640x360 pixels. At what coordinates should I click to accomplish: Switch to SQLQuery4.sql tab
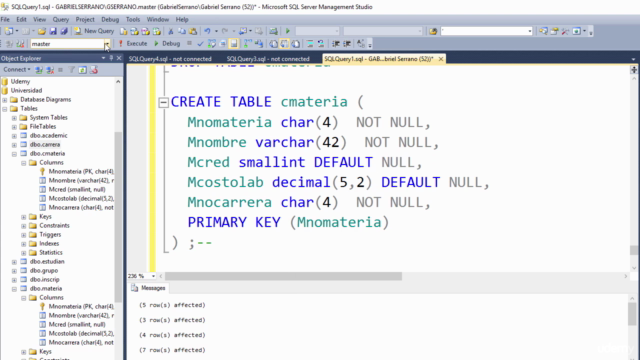click(170, 59)
